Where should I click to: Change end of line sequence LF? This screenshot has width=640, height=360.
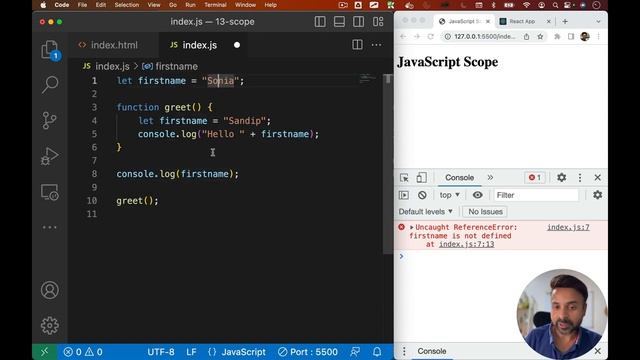tap(191, 351)
